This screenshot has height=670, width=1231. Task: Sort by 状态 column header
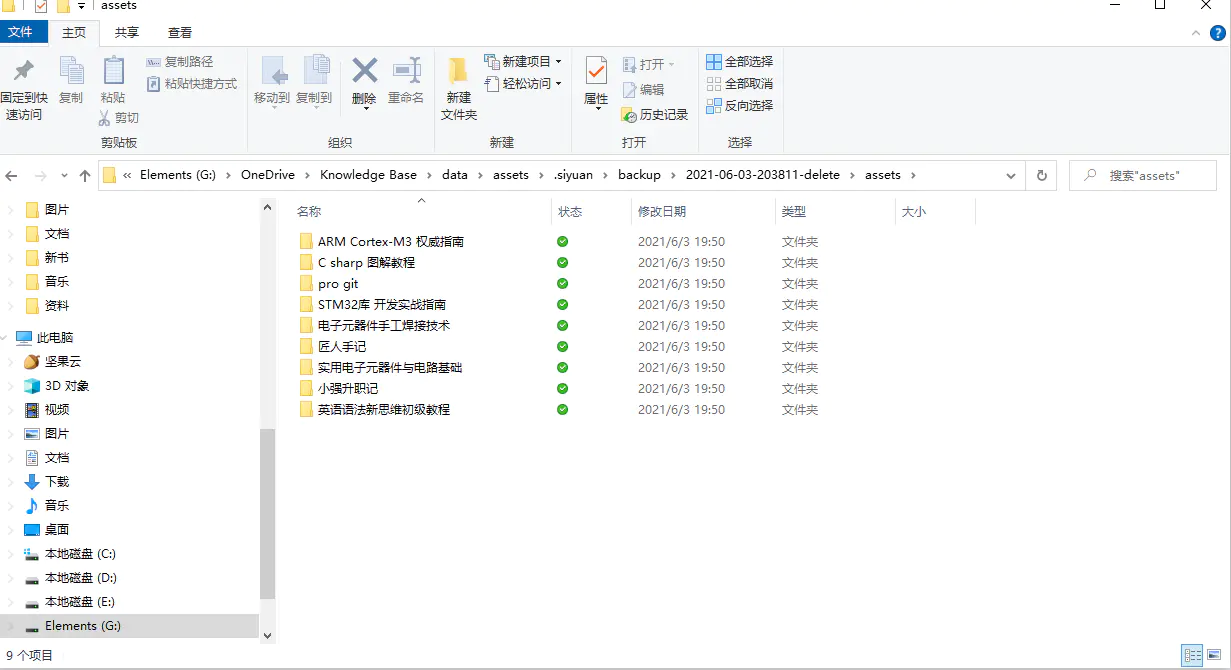tap(570, 212)
